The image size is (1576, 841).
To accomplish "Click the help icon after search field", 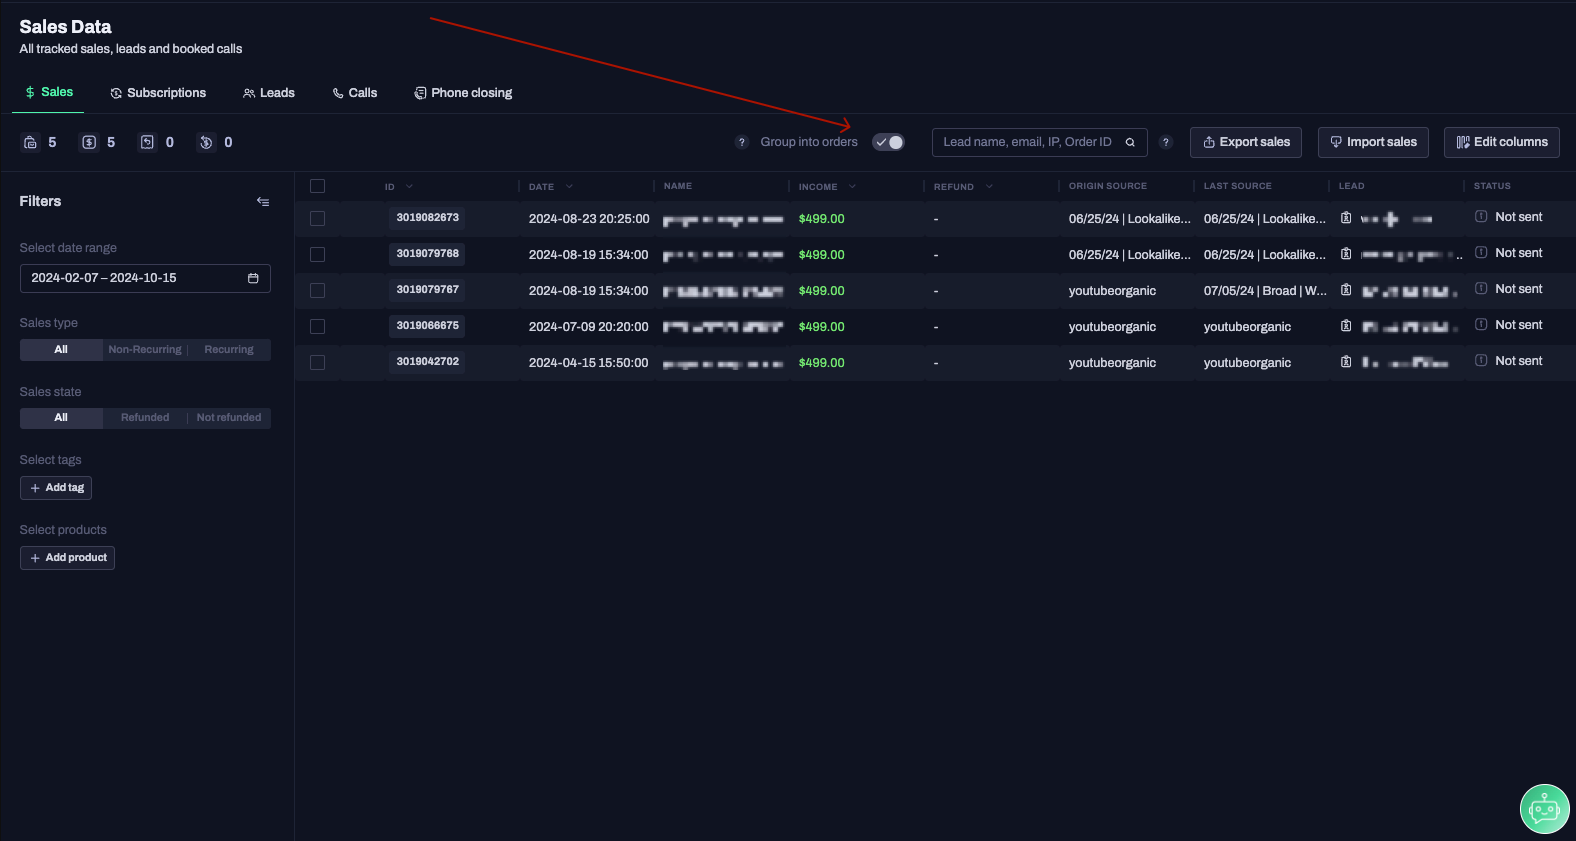I will point(1165,142).
